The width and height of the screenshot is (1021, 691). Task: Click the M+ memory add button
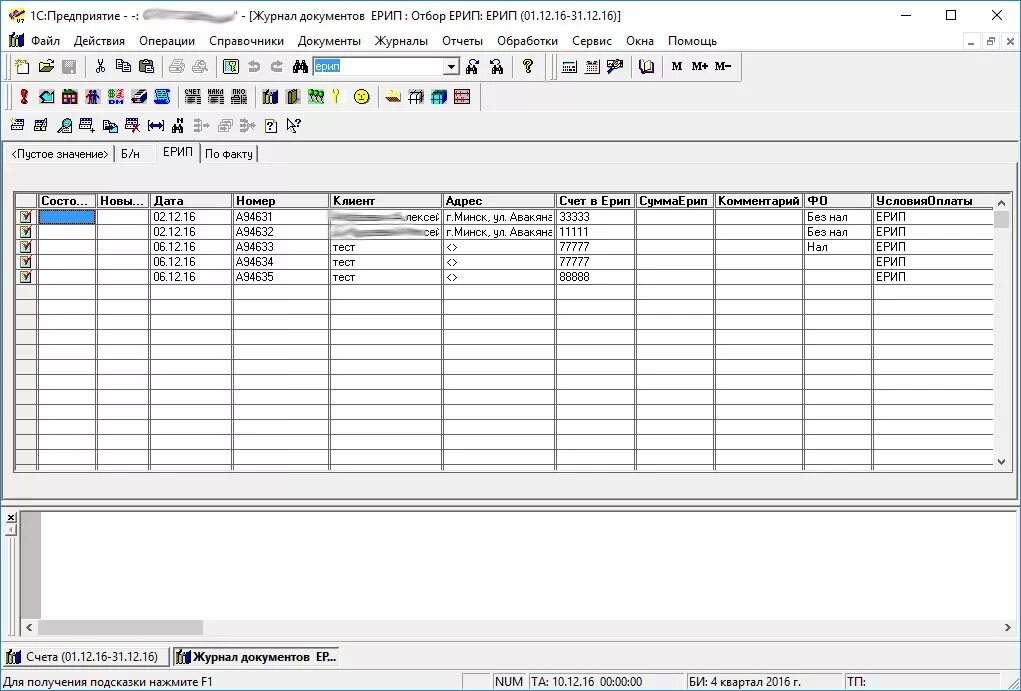699,66
